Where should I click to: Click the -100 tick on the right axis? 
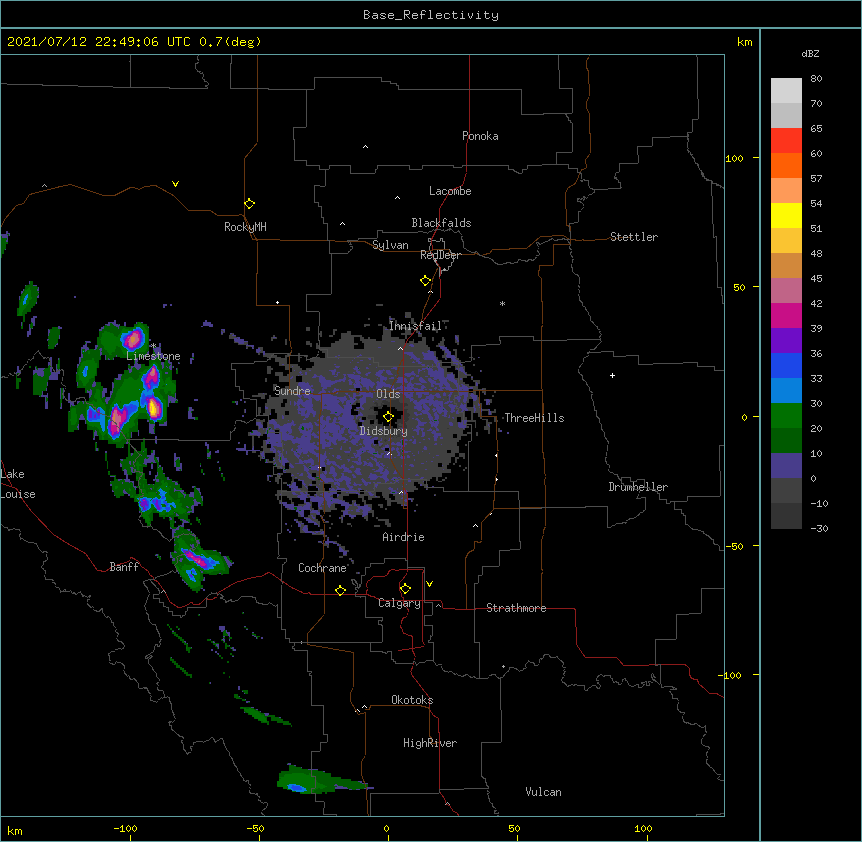click(x=731, y=675)
